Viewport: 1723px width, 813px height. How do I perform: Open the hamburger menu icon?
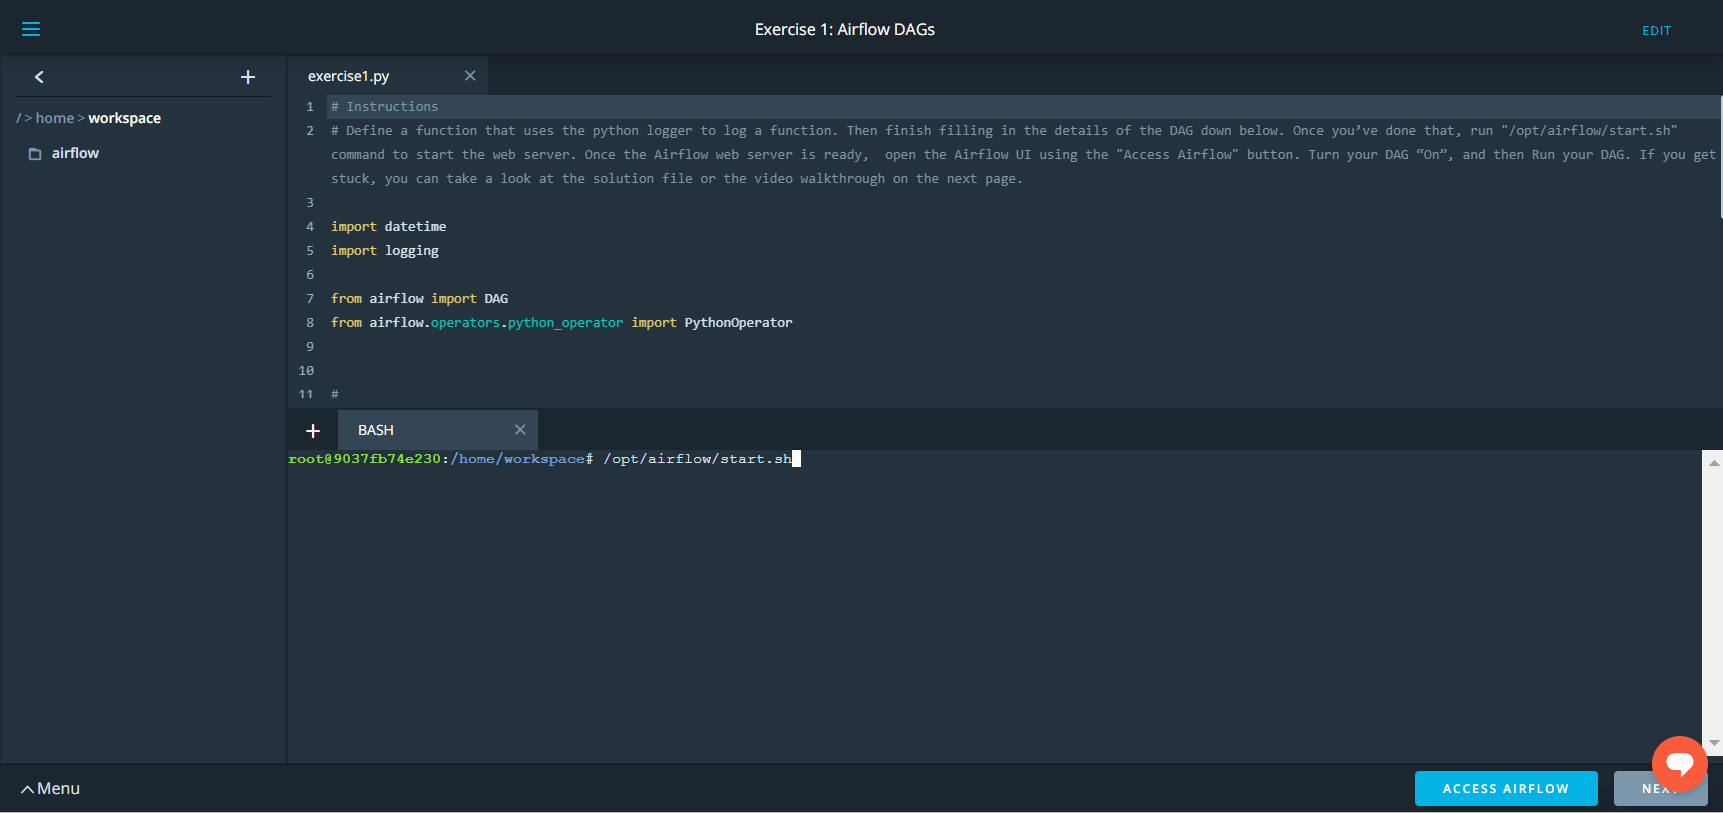click(31, 29)
